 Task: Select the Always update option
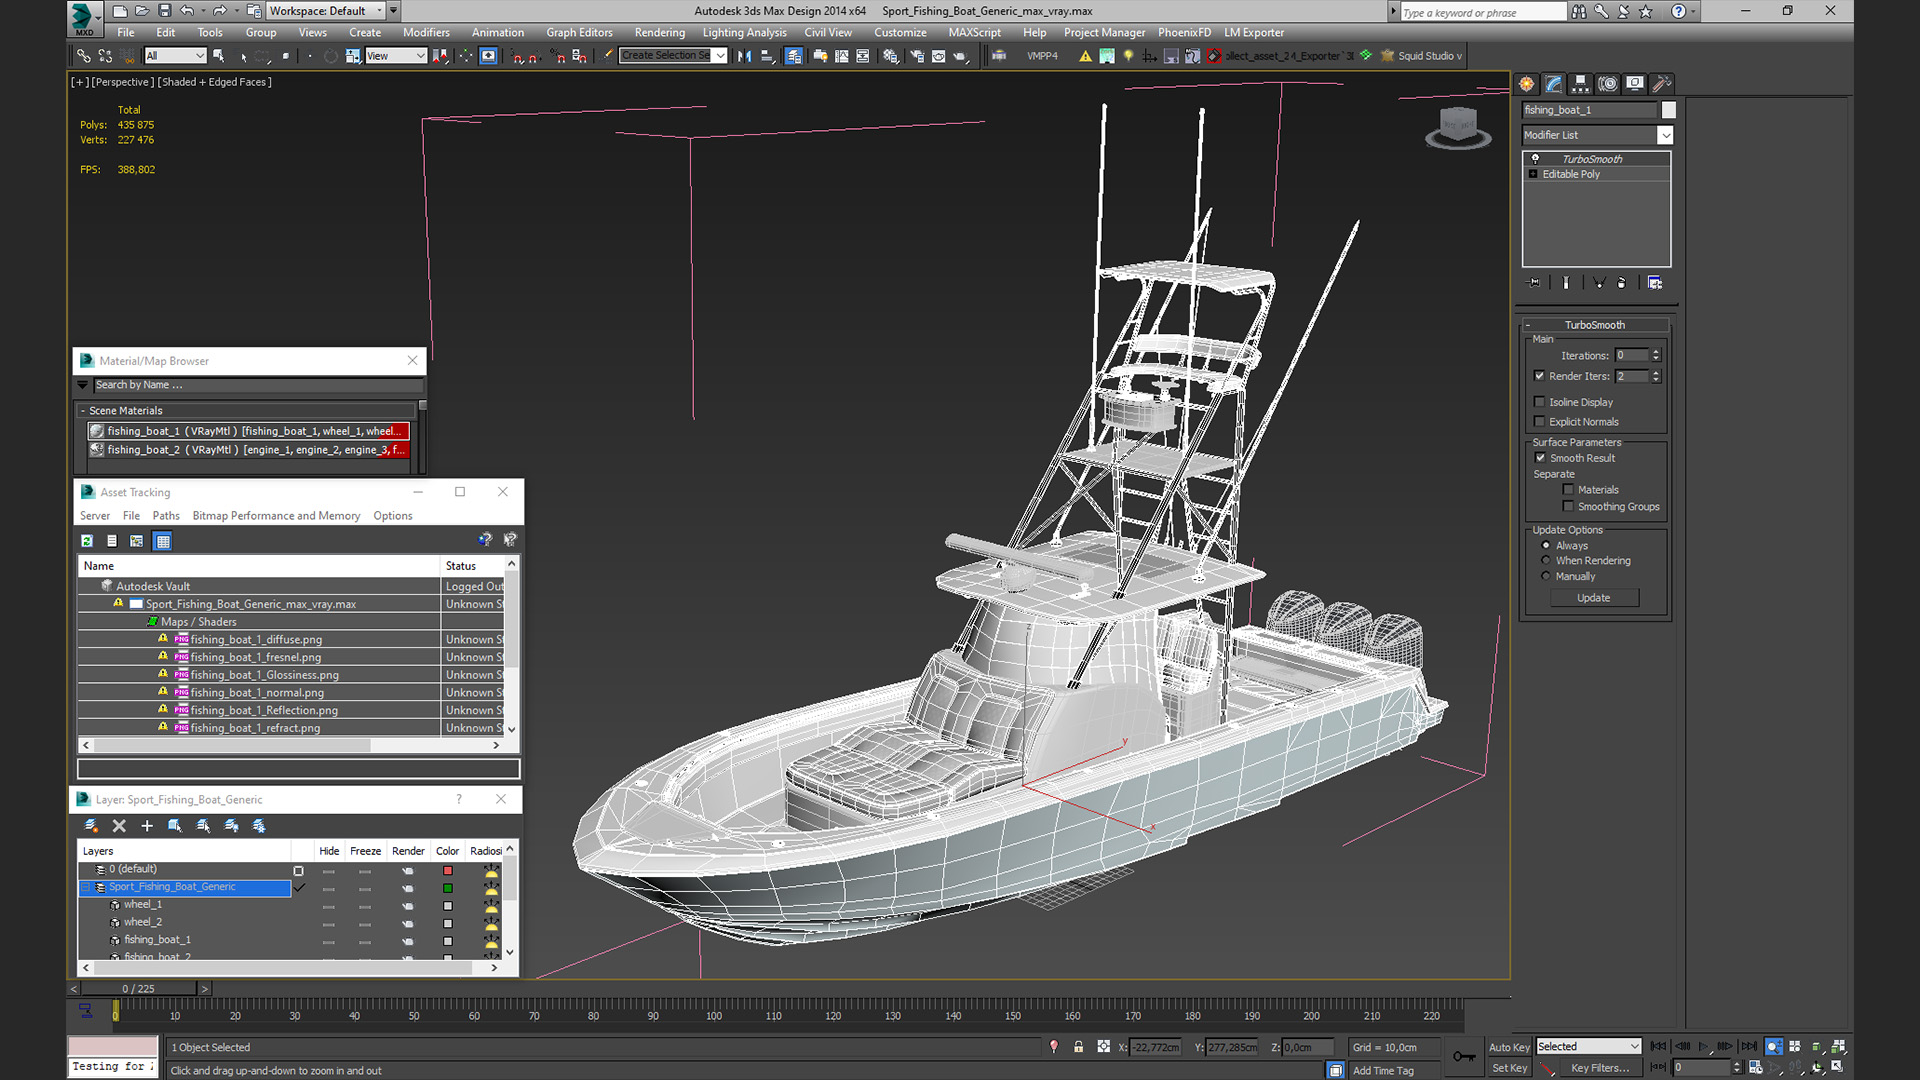(1546, 546)
